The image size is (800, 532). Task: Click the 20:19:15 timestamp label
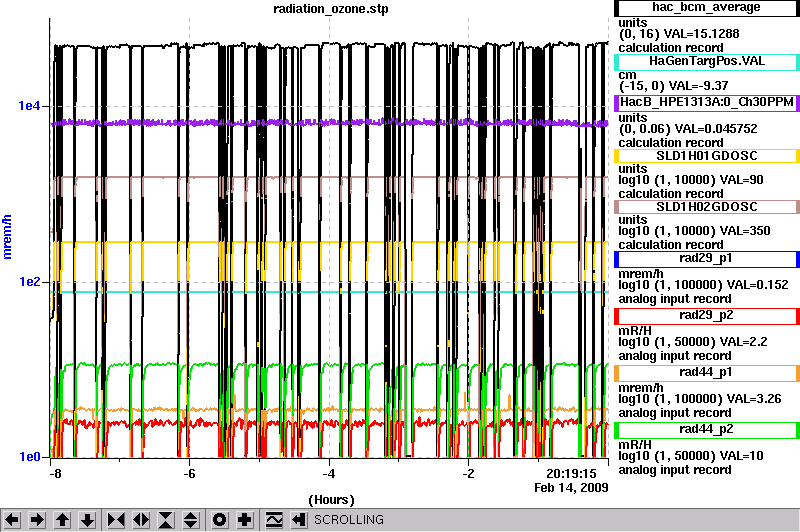coord(571,474)
